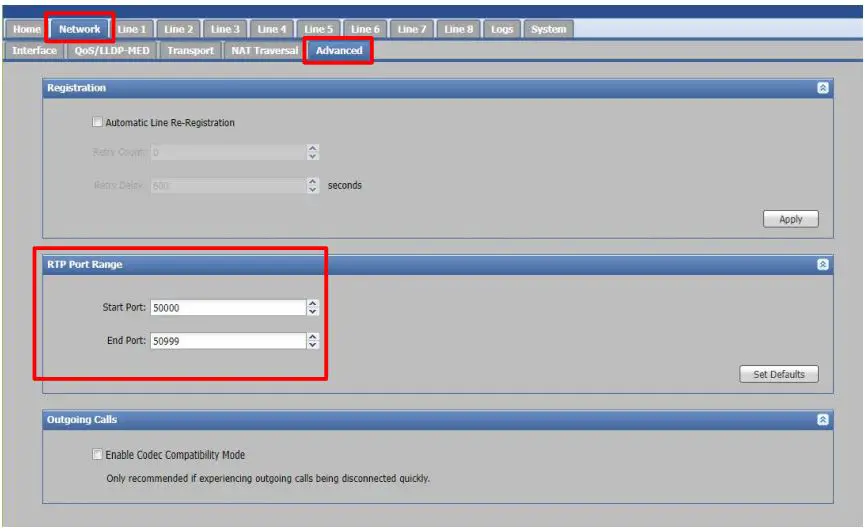
Task: Collapse the Outgoing Calls section
Action: (x=823, y=420)
